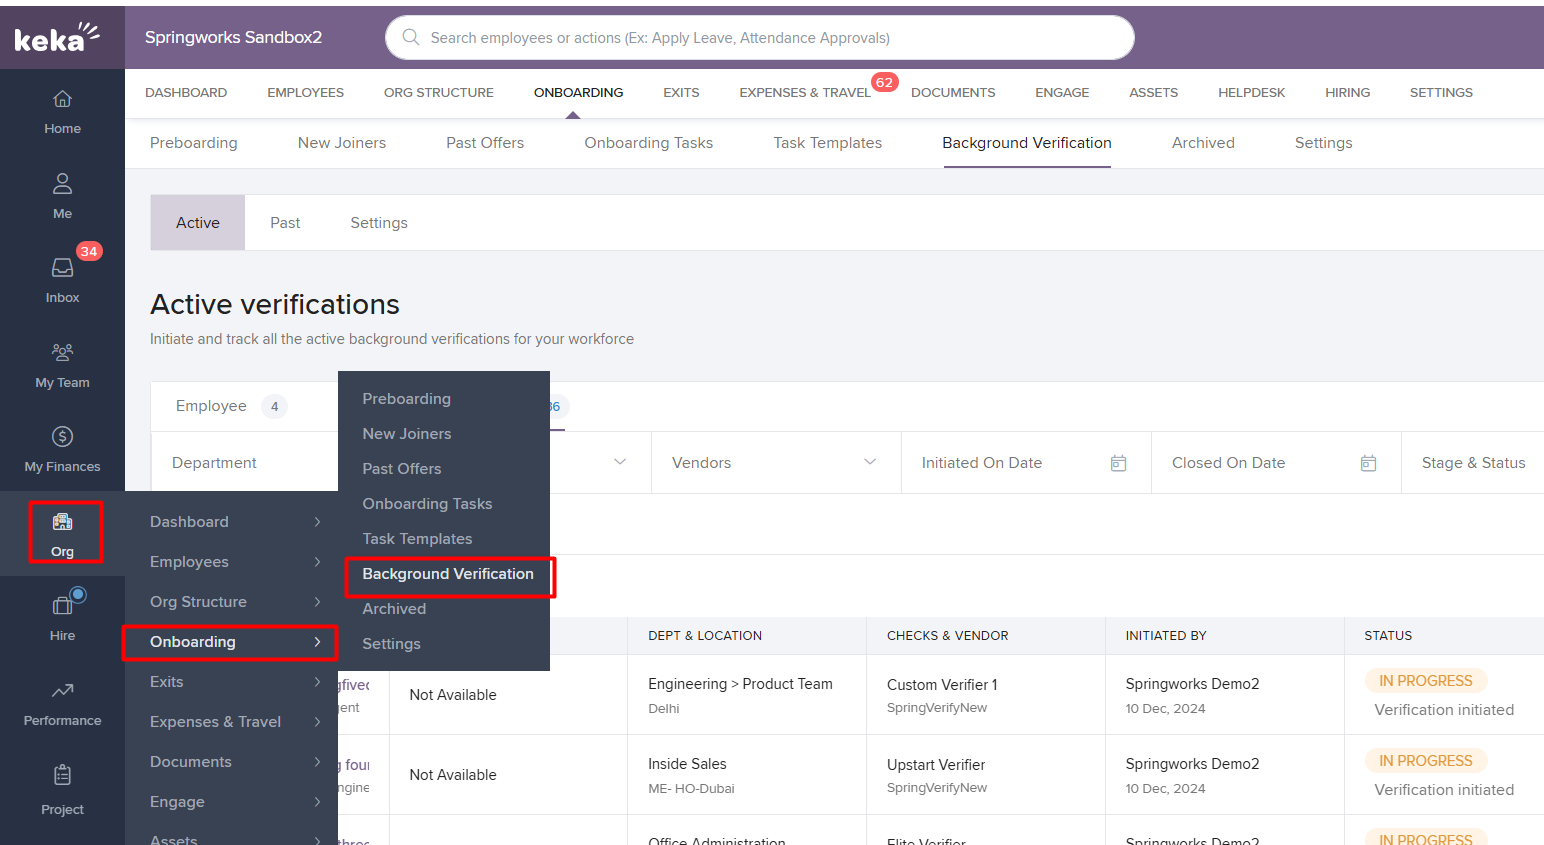The height and width of the screenshot is (845, 1544).
Task: Select Preboarding in the Onboarding flyout
Action: (406, 398)
